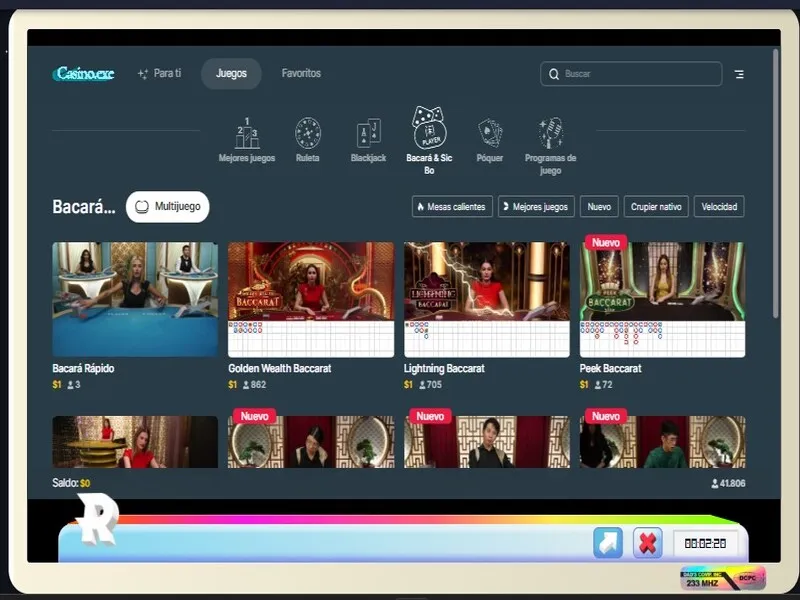Click the 00:02:20 timer display

coord(705,543)
